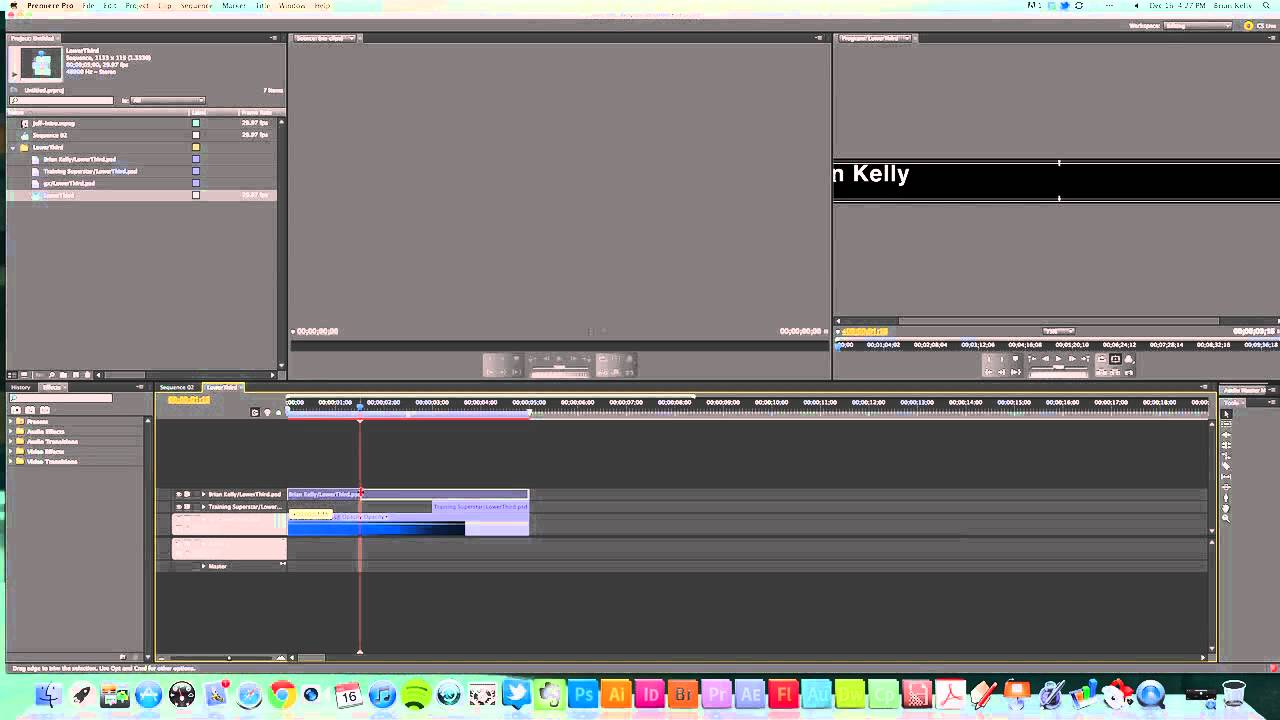1280x720 pixels.
Task: Click the Lift button in Program monitor
Action: click(1102, 372)
